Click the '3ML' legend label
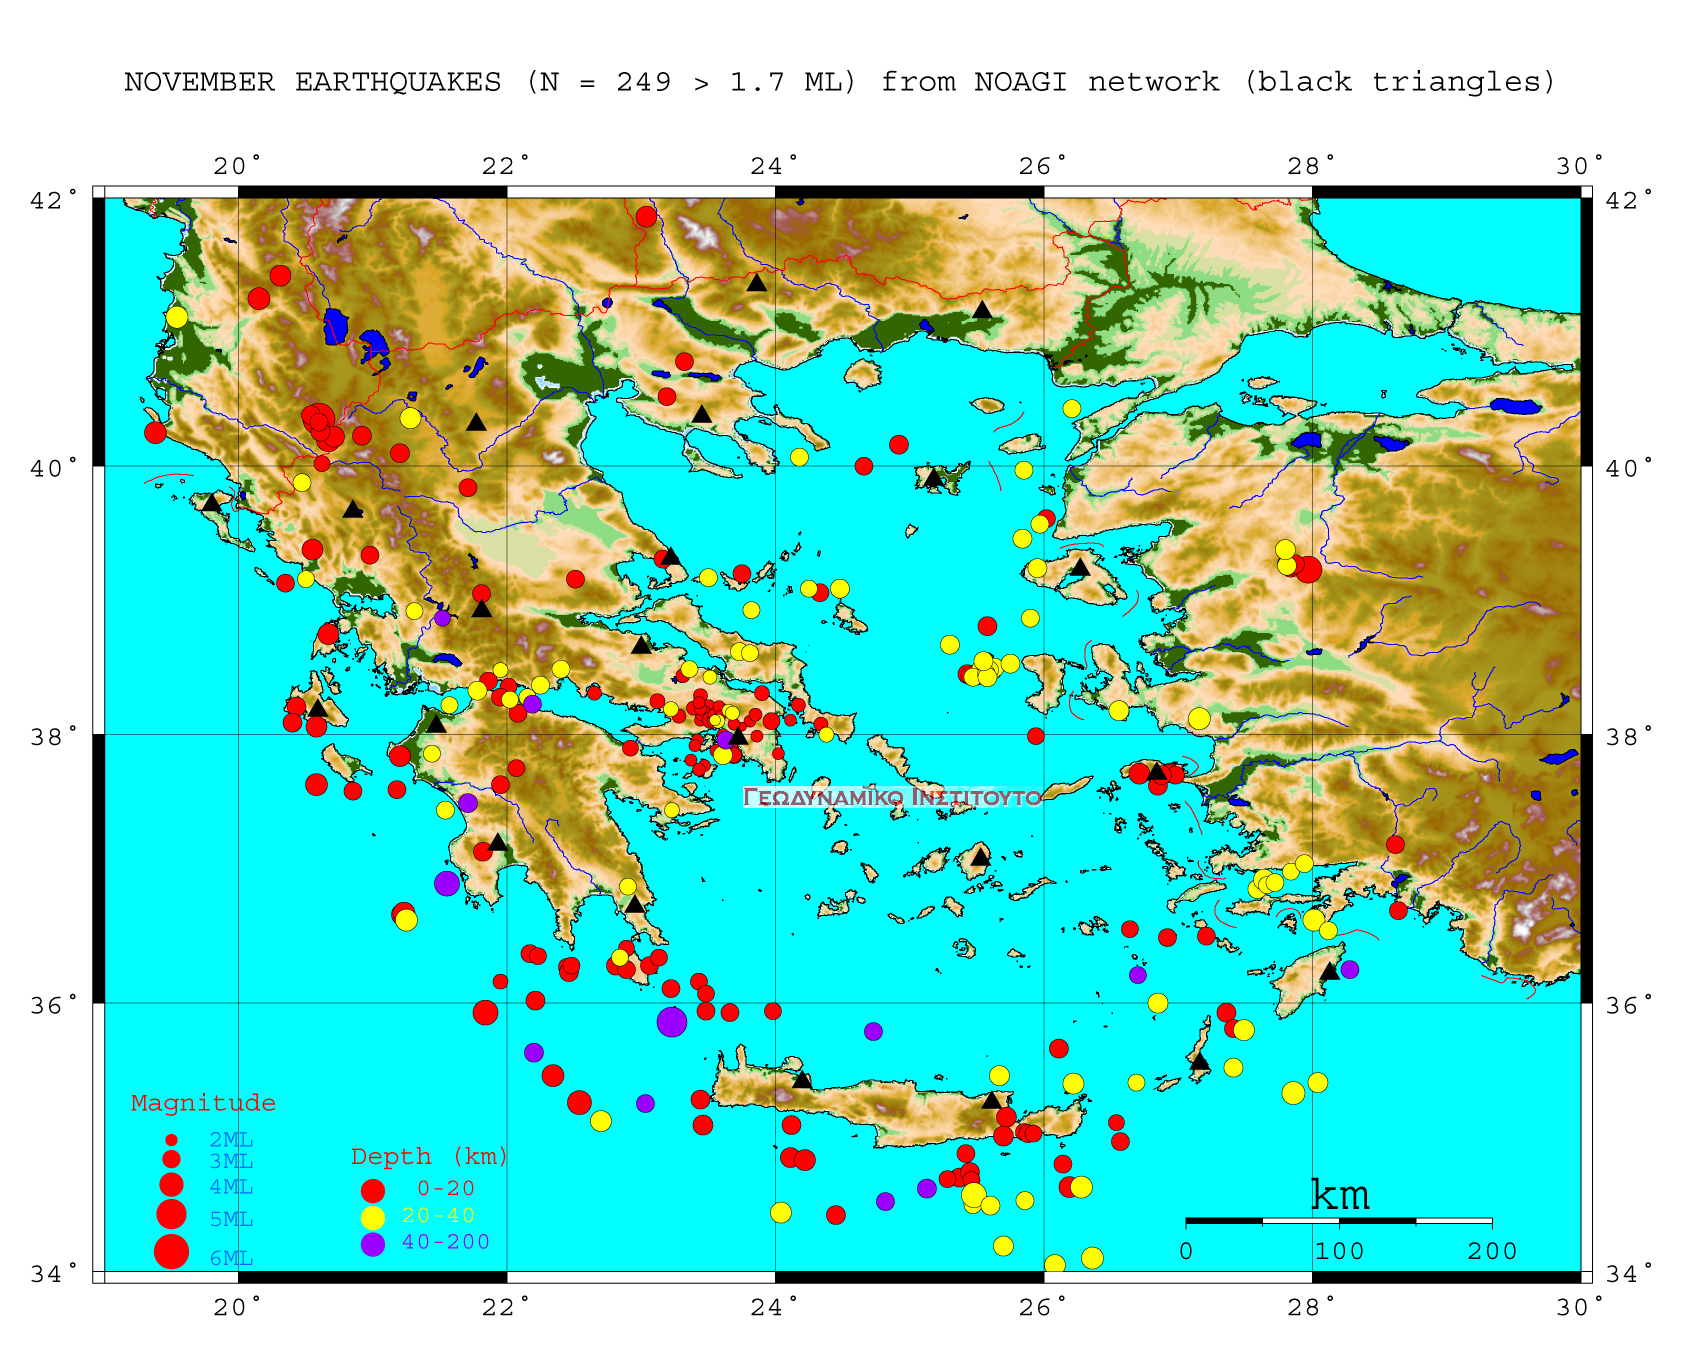 [231, 1161]
